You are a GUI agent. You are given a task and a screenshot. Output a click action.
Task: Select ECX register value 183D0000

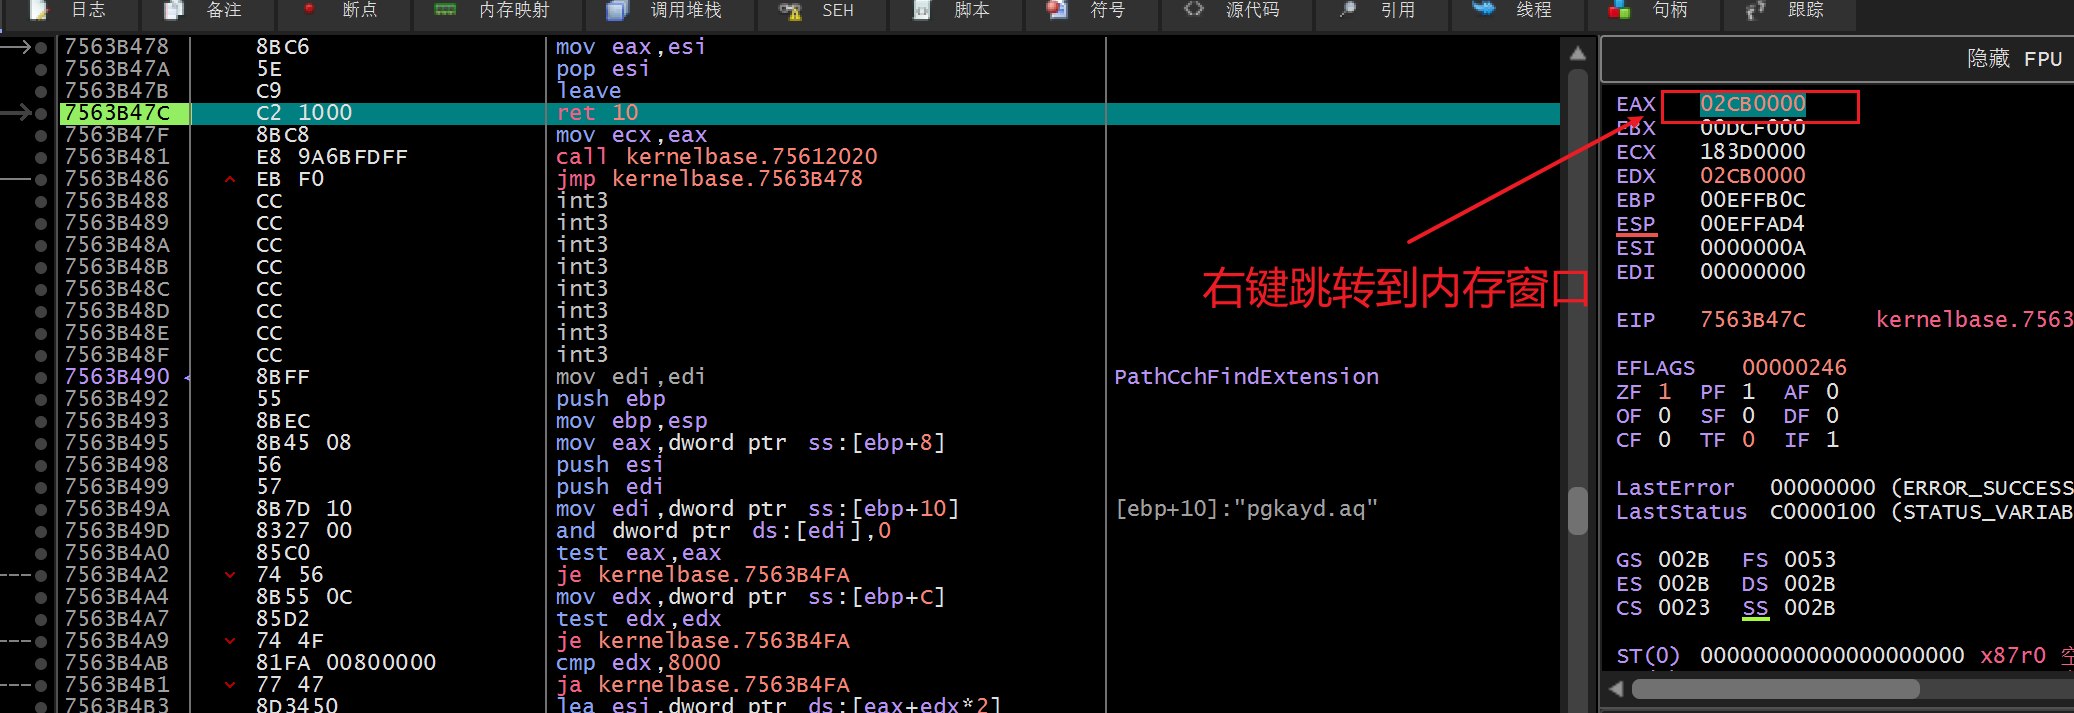click(1753, 152)
